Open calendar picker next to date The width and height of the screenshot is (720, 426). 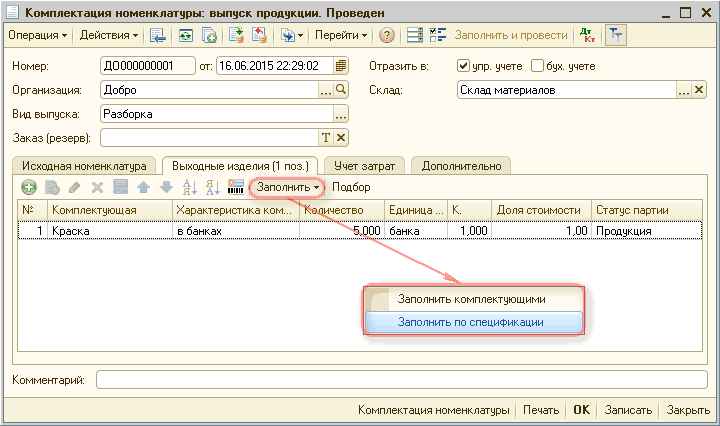coord(340,66)
